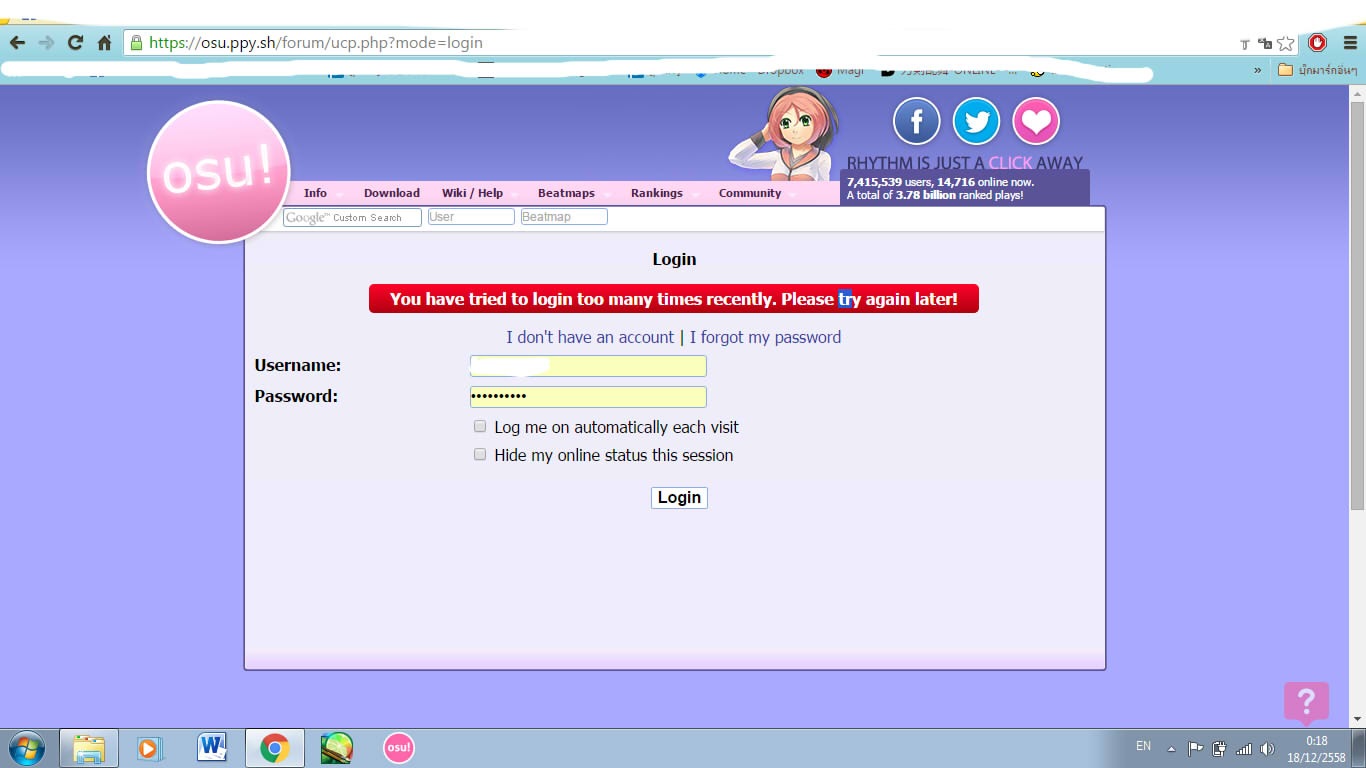
Task: Open the Action Center flag icon
Action: click(x=1196, y=748)
